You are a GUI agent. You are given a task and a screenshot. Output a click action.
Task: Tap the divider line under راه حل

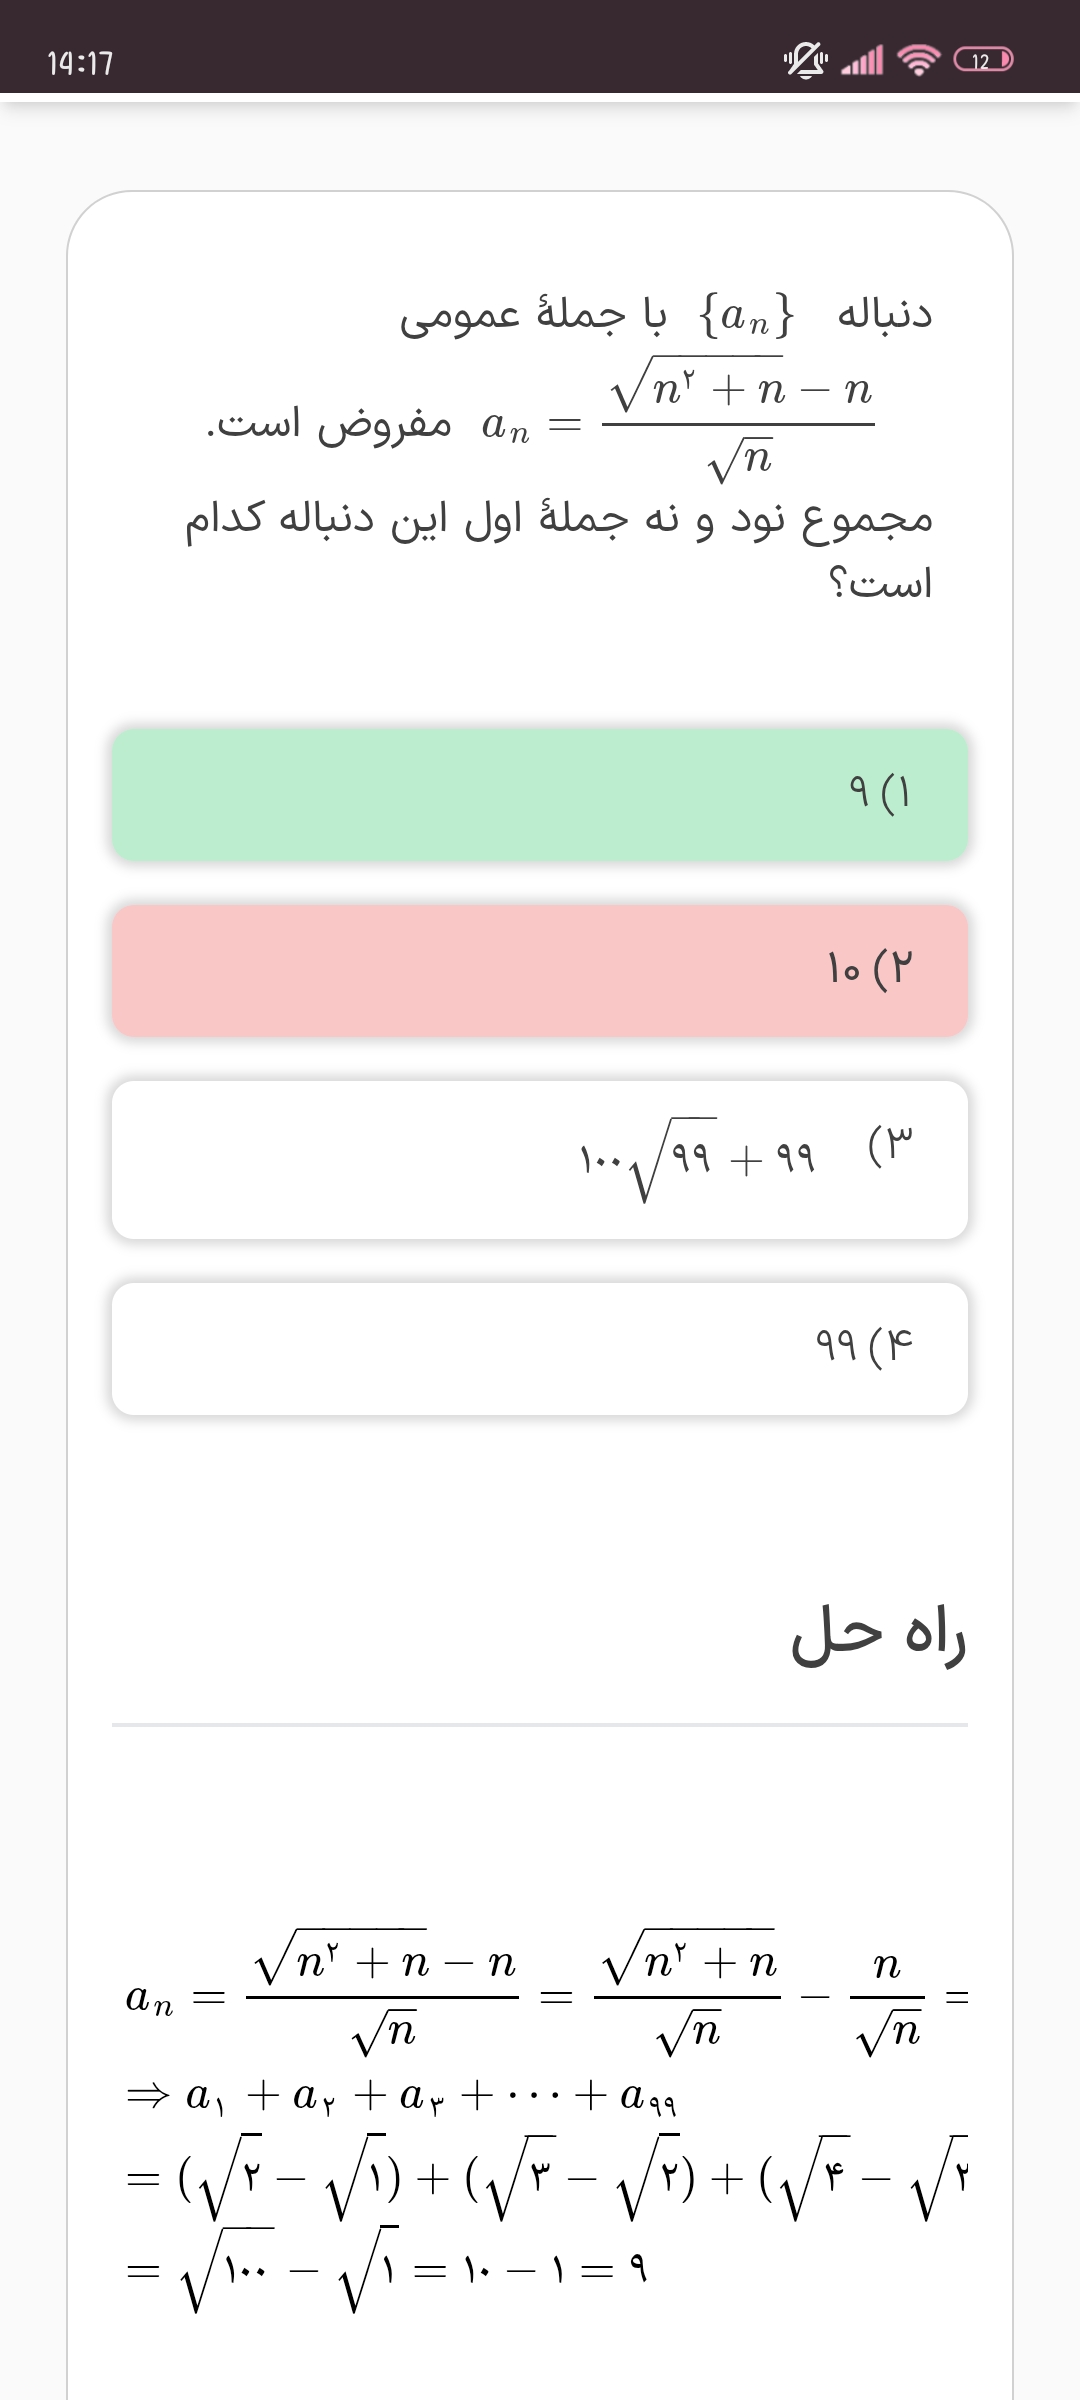click(540, 1725)
